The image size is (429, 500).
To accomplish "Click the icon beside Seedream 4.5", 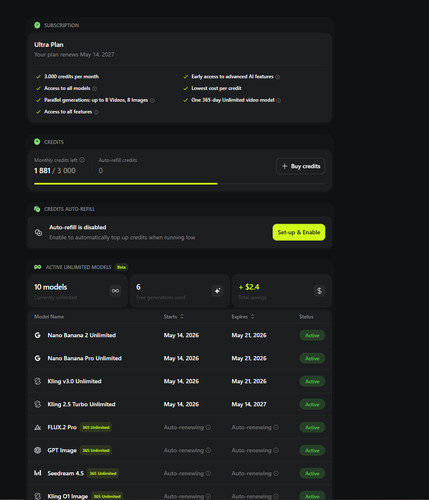I will tap(38, 473).
